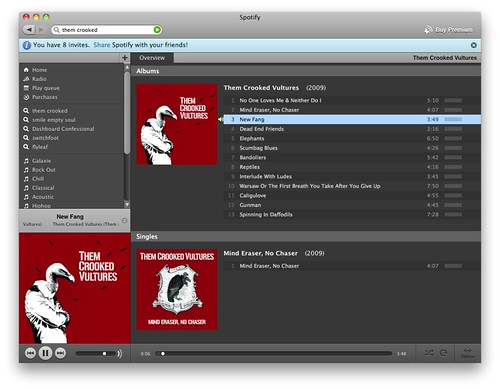This screenshot has width=500, height=389.
Task: Click the track progress seek bar
Action: pyautogui.click(x=273, y=353)
